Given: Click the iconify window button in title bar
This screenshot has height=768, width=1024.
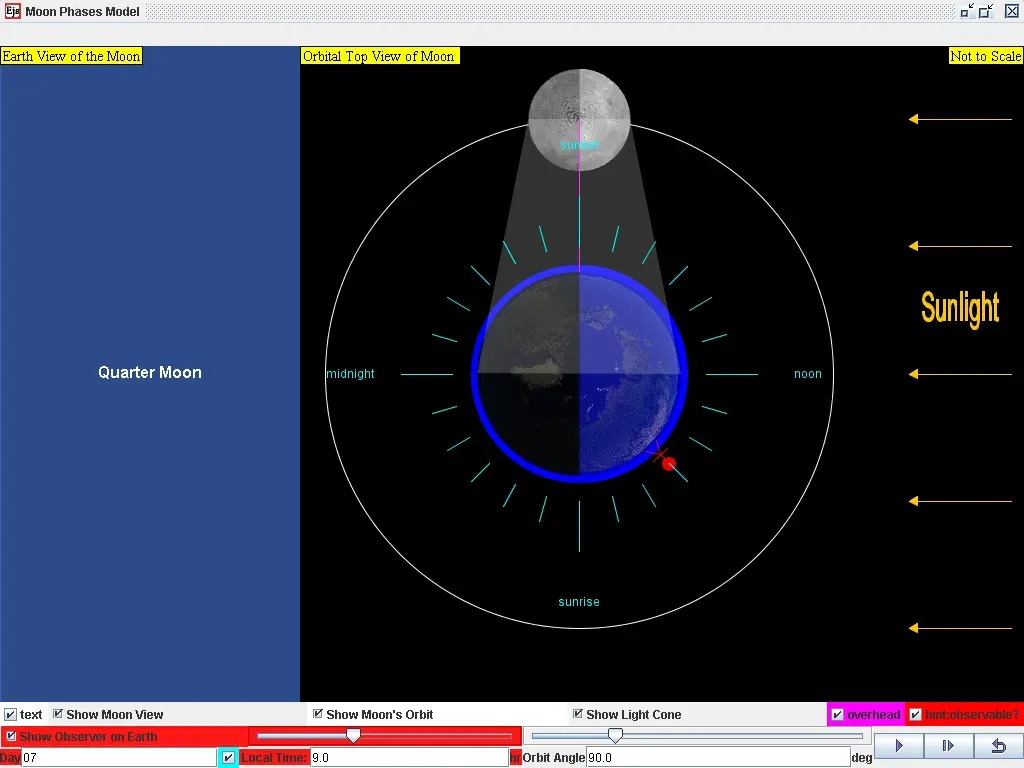Looking at the screenshot, I should click(967, 12).
